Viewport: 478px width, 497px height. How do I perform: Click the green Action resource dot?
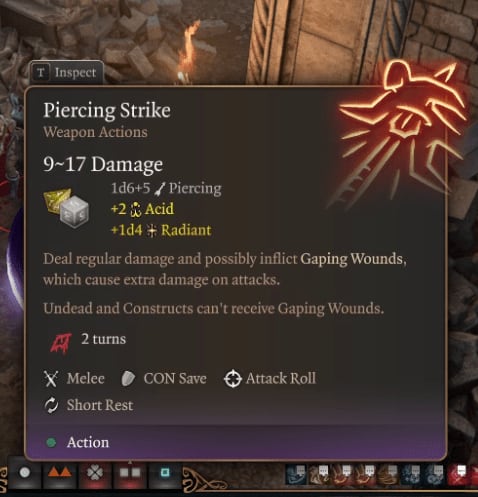(x=51, y=443)
